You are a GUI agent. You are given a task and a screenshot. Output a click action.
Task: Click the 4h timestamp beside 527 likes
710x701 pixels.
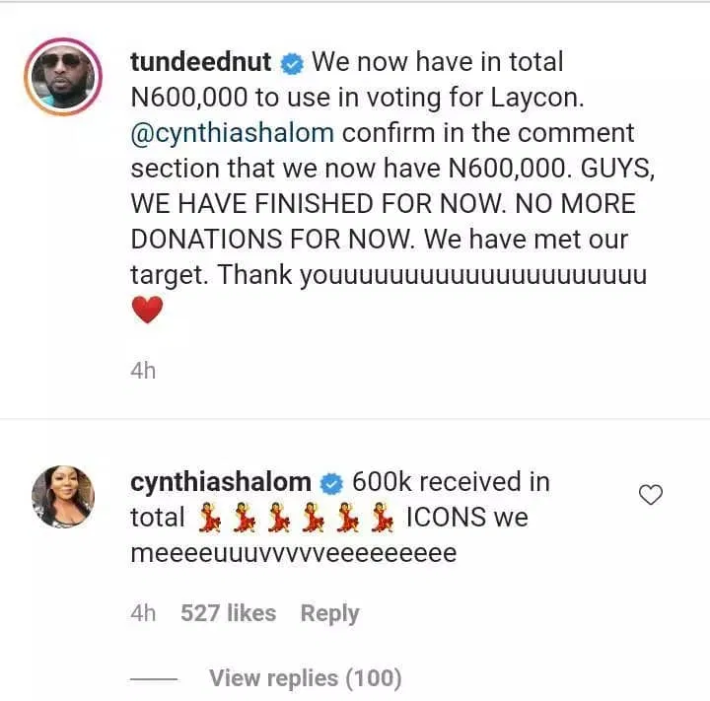pos(144,613)
